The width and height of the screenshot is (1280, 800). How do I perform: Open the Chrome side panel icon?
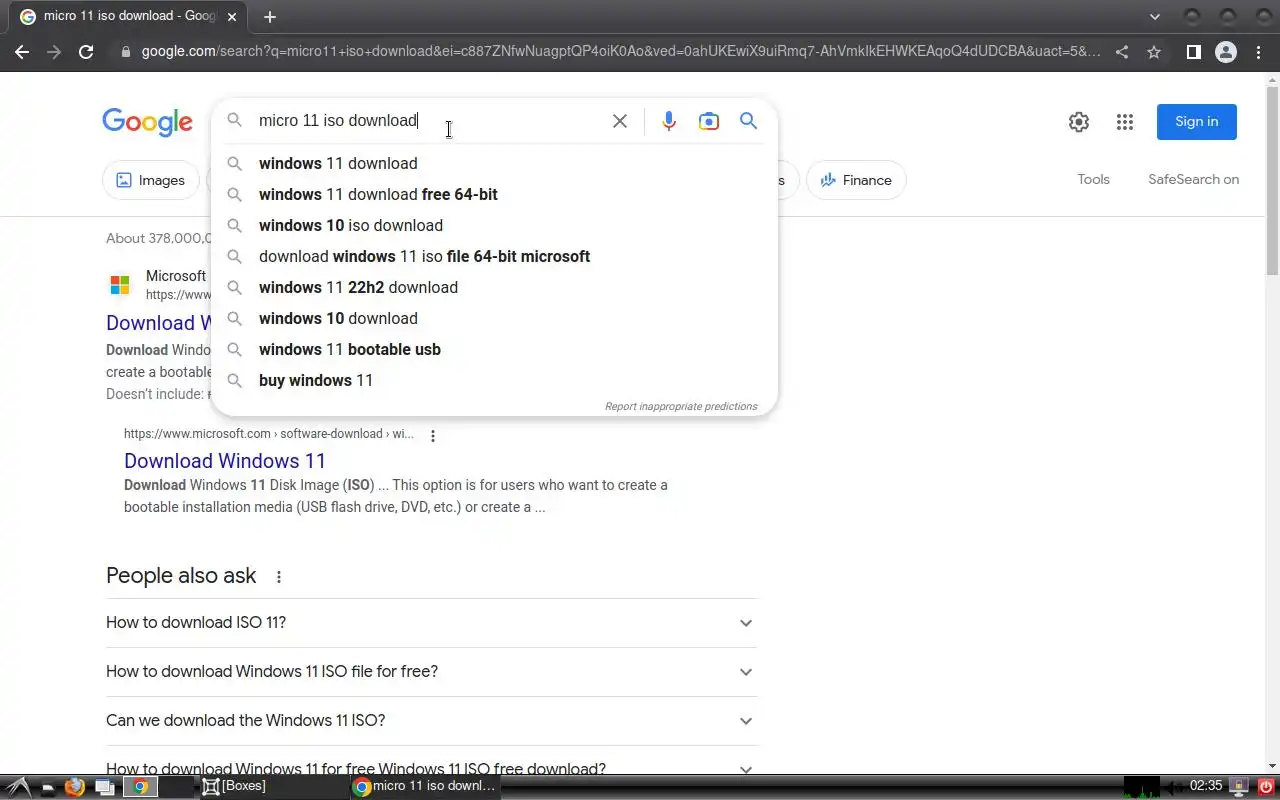point(1193,52)
